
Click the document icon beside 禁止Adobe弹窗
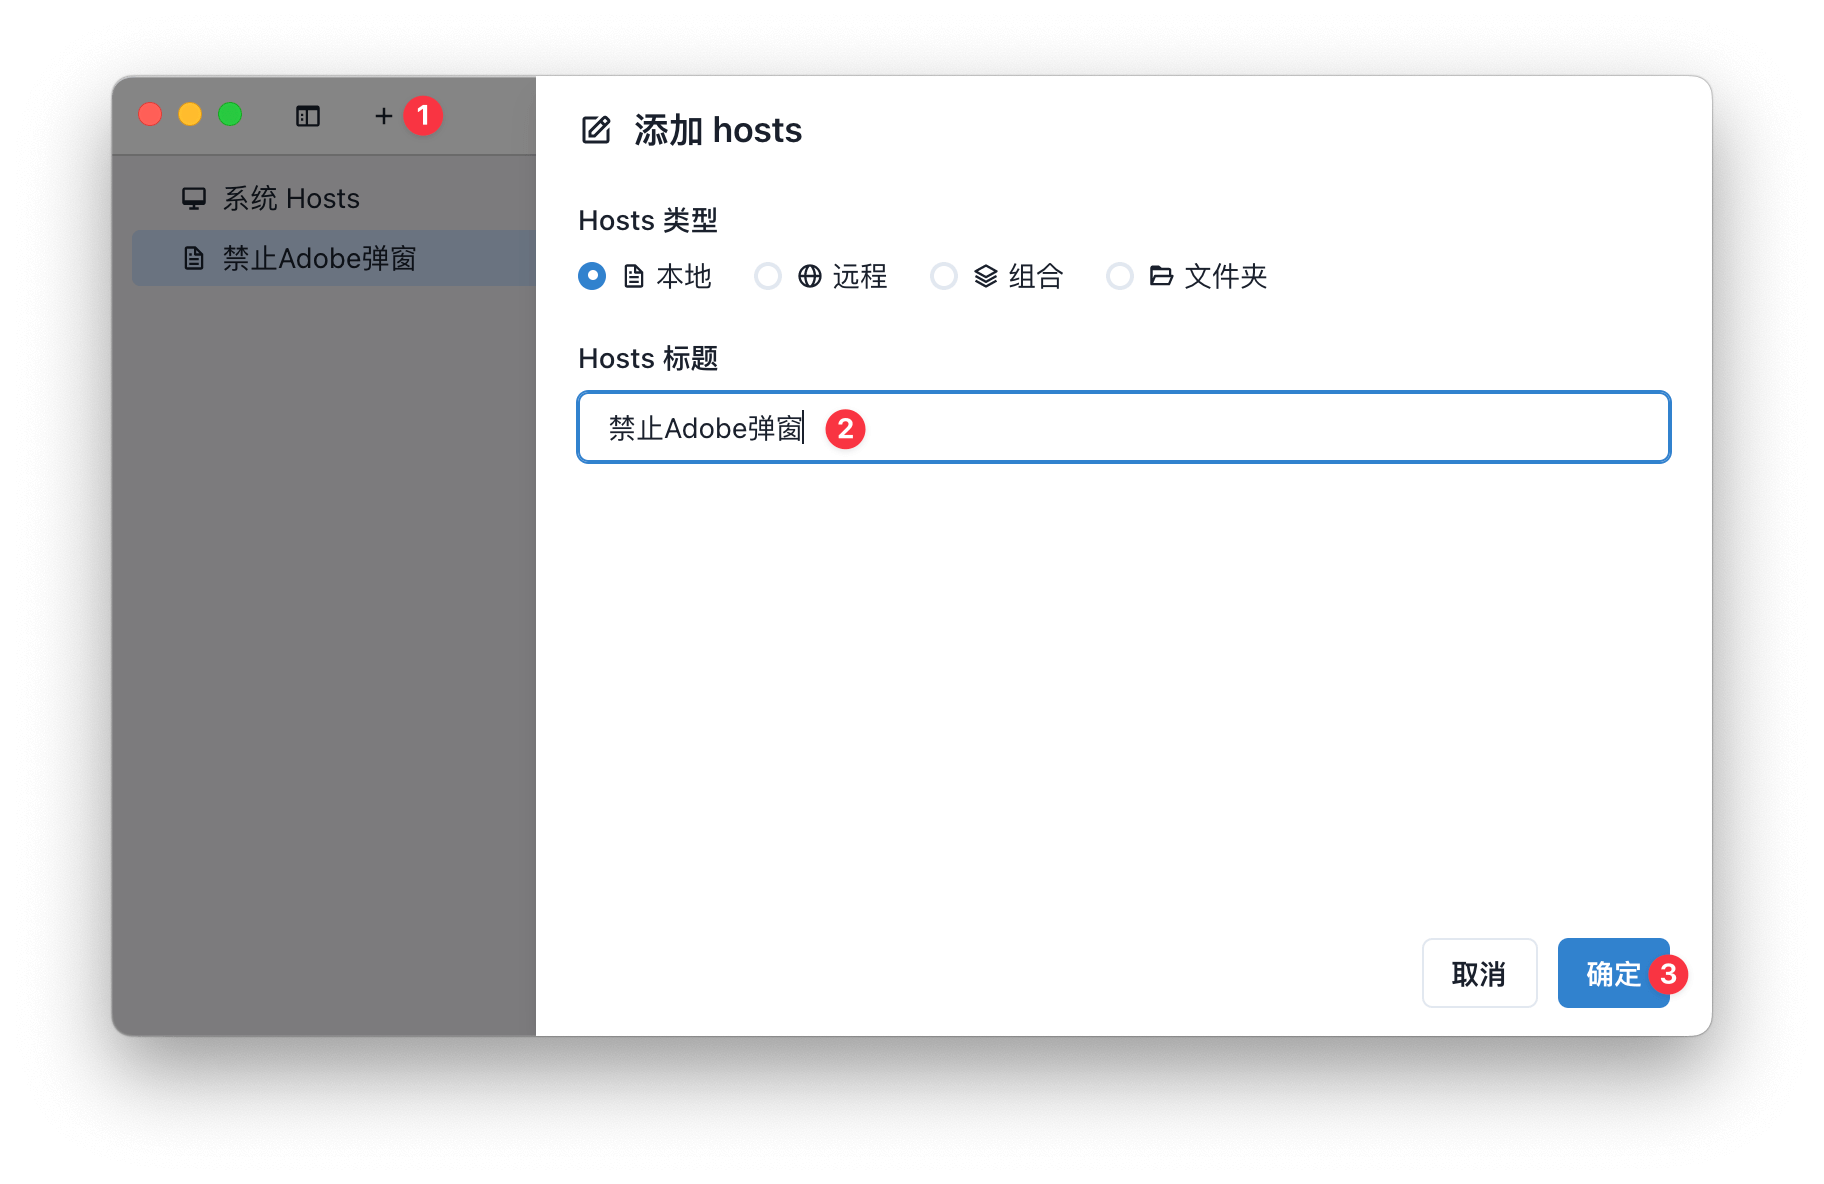tap(193, 258)
